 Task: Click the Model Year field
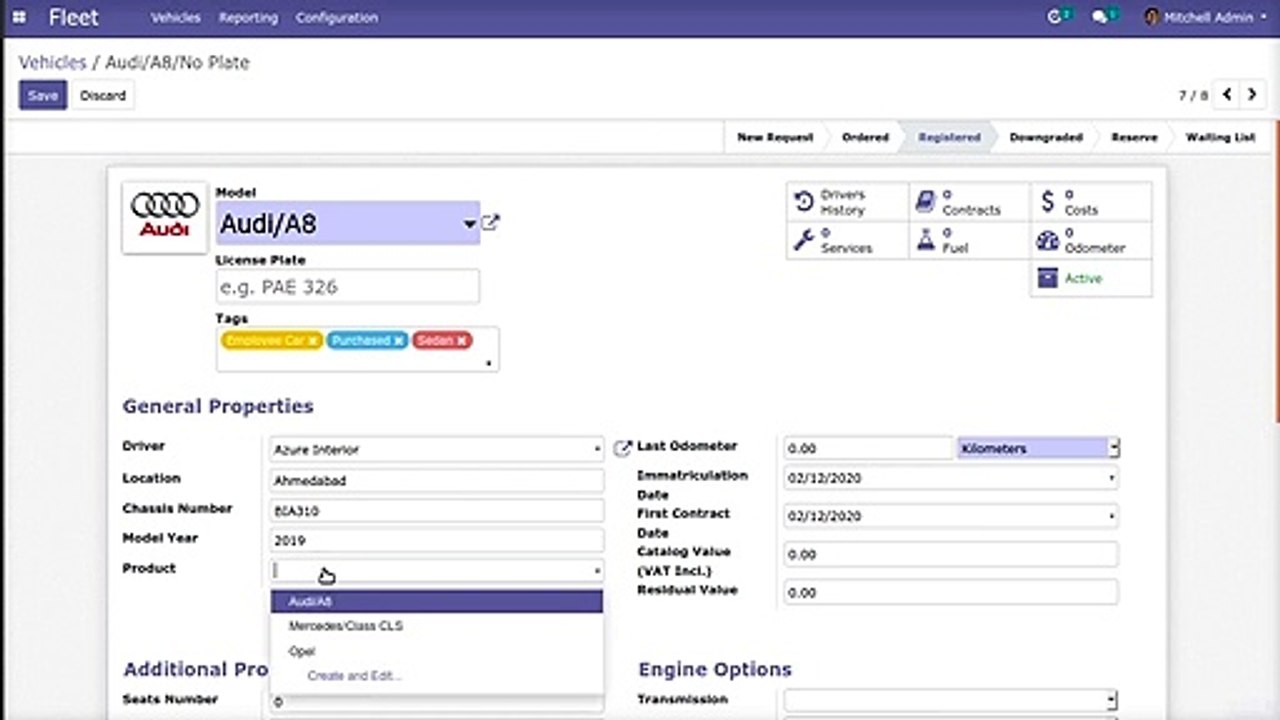[x=437, y=541]
